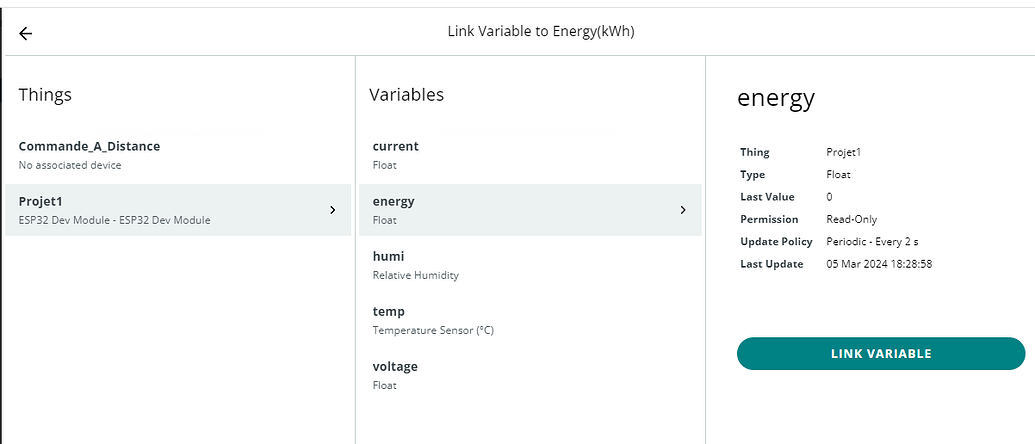
Task: Open the energy variable chevron arrow
Action: pyautogui.click(x=683, y=210)
